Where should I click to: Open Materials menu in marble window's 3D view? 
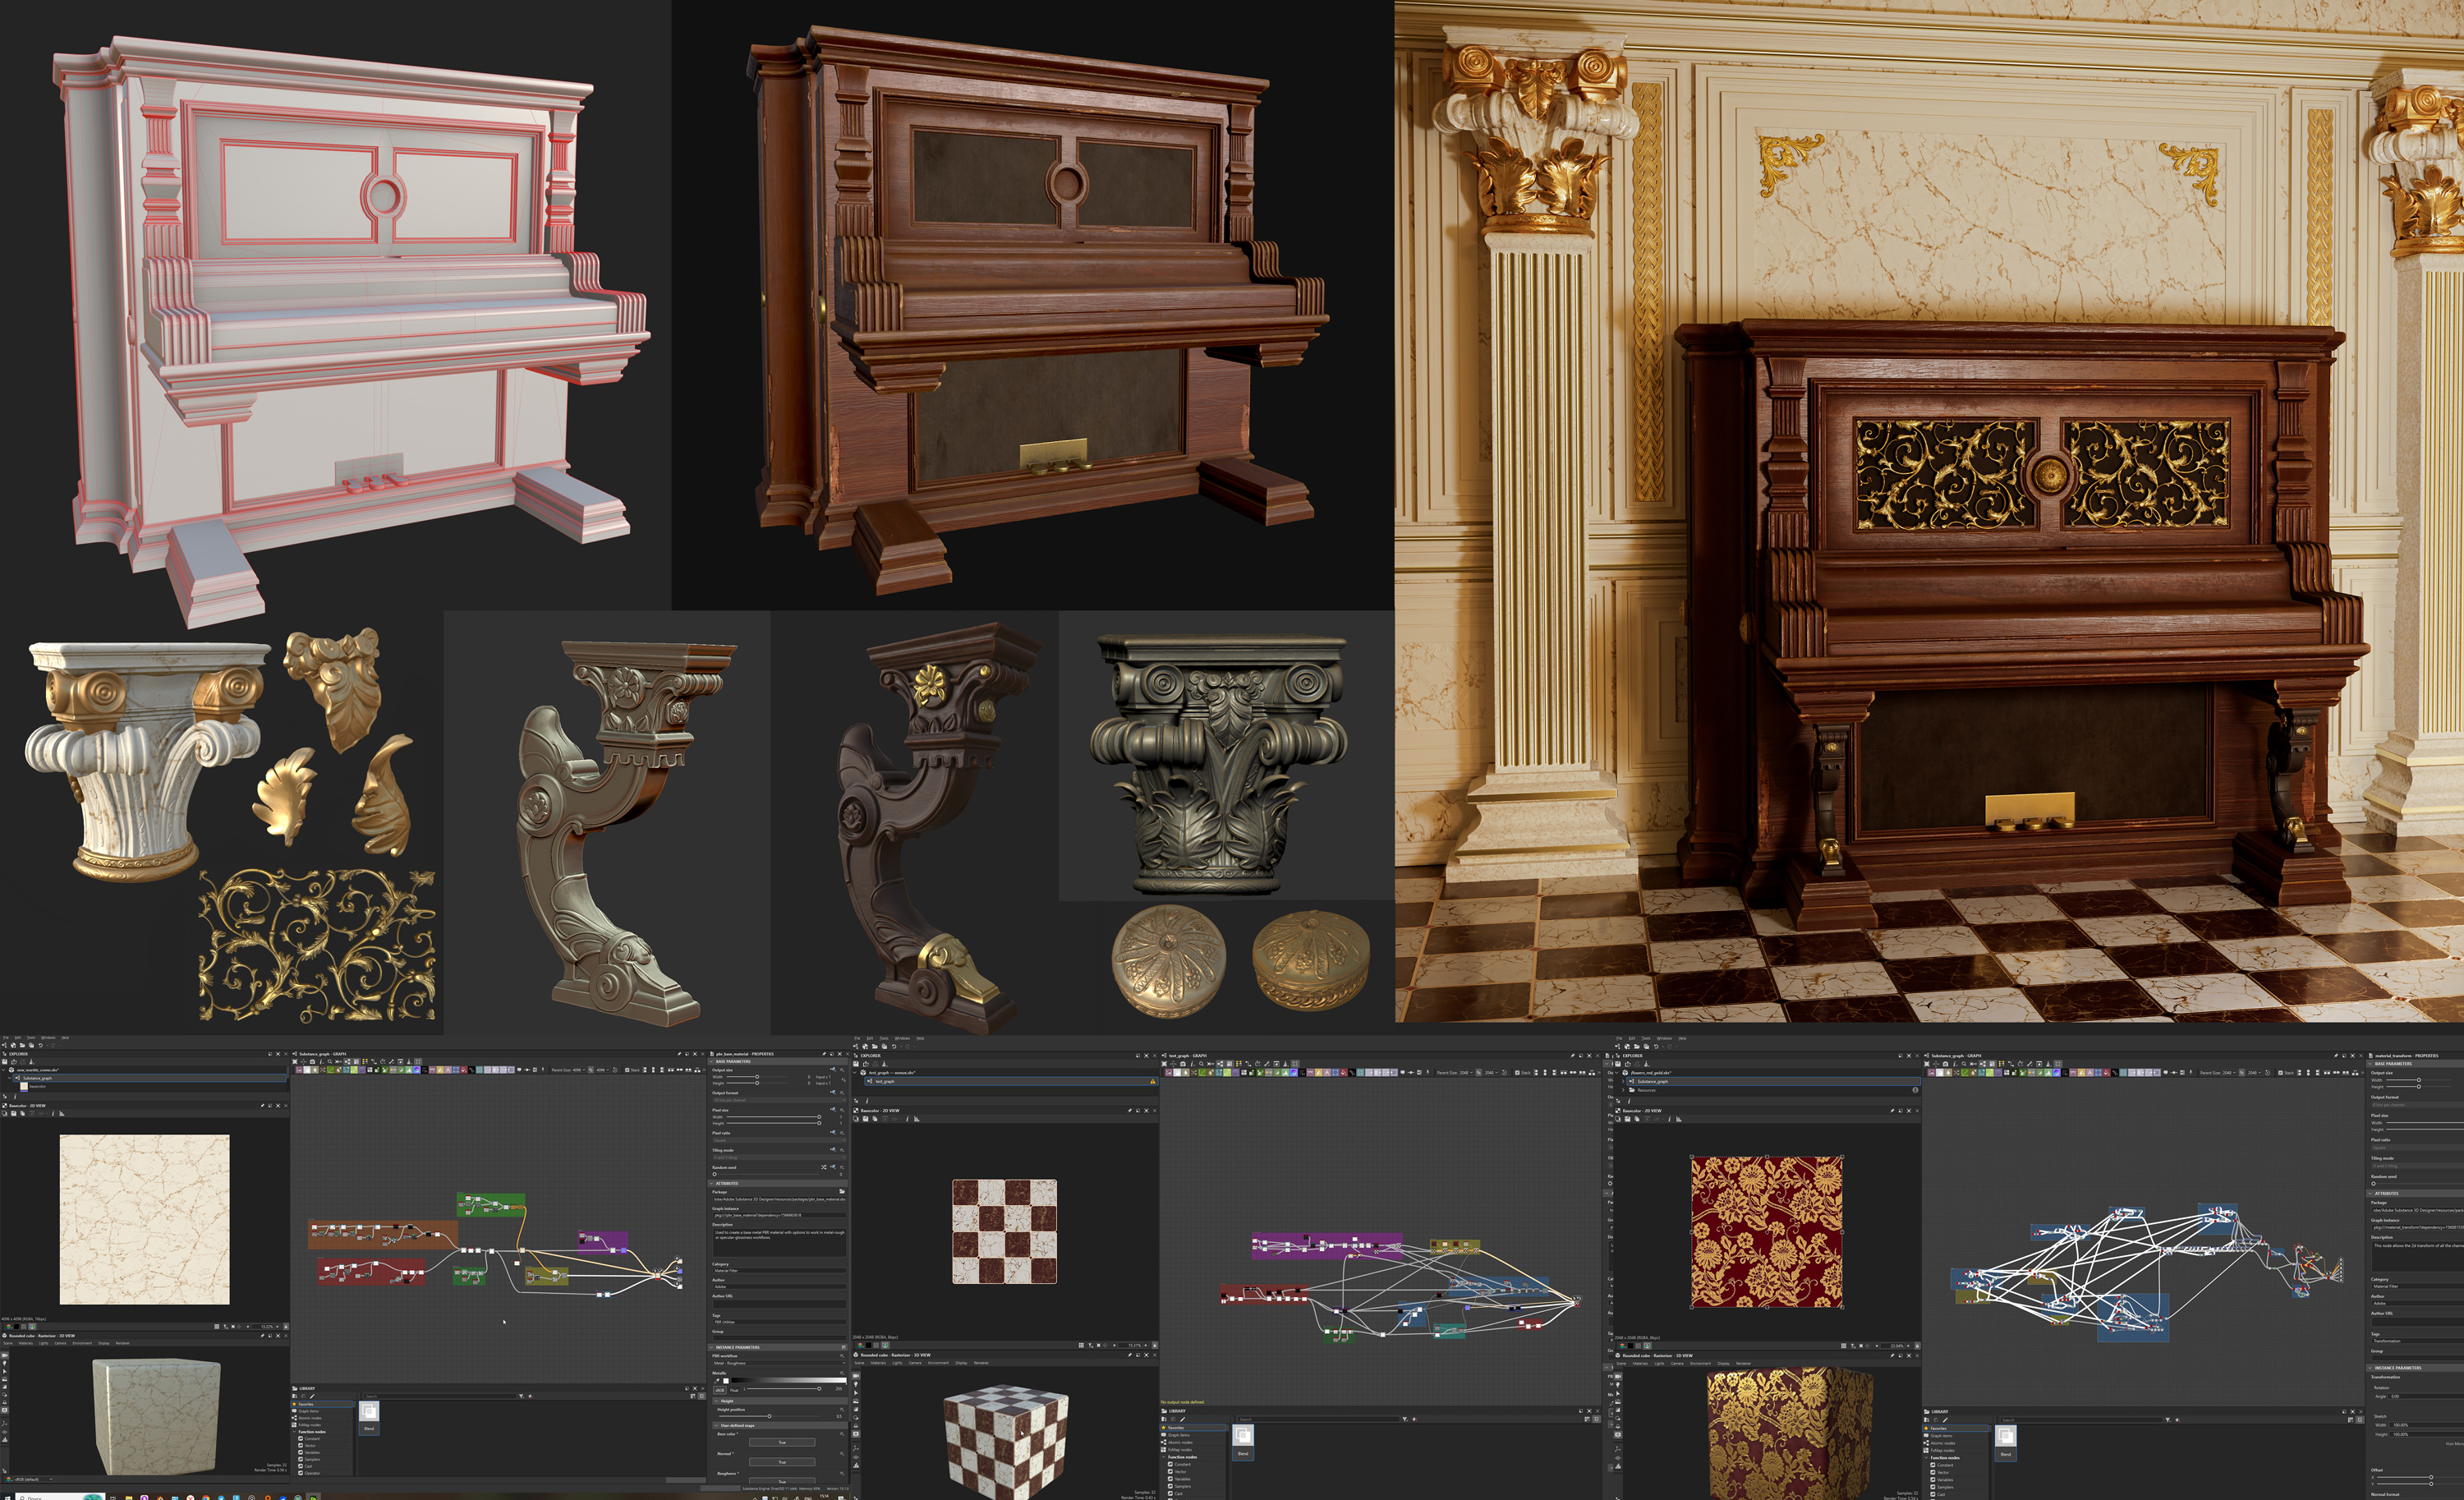pos(26,1344)
